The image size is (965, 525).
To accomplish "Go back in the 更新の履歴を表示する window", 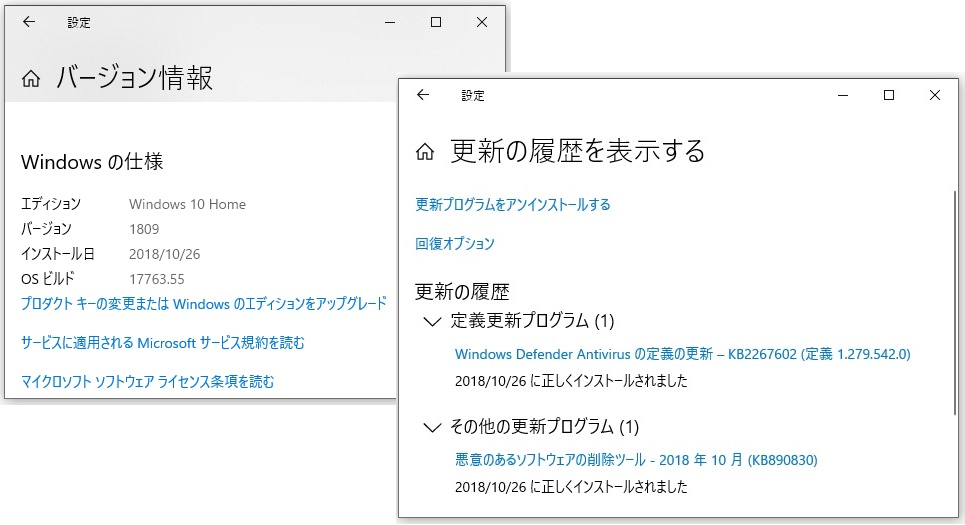I will pos(423,95).
